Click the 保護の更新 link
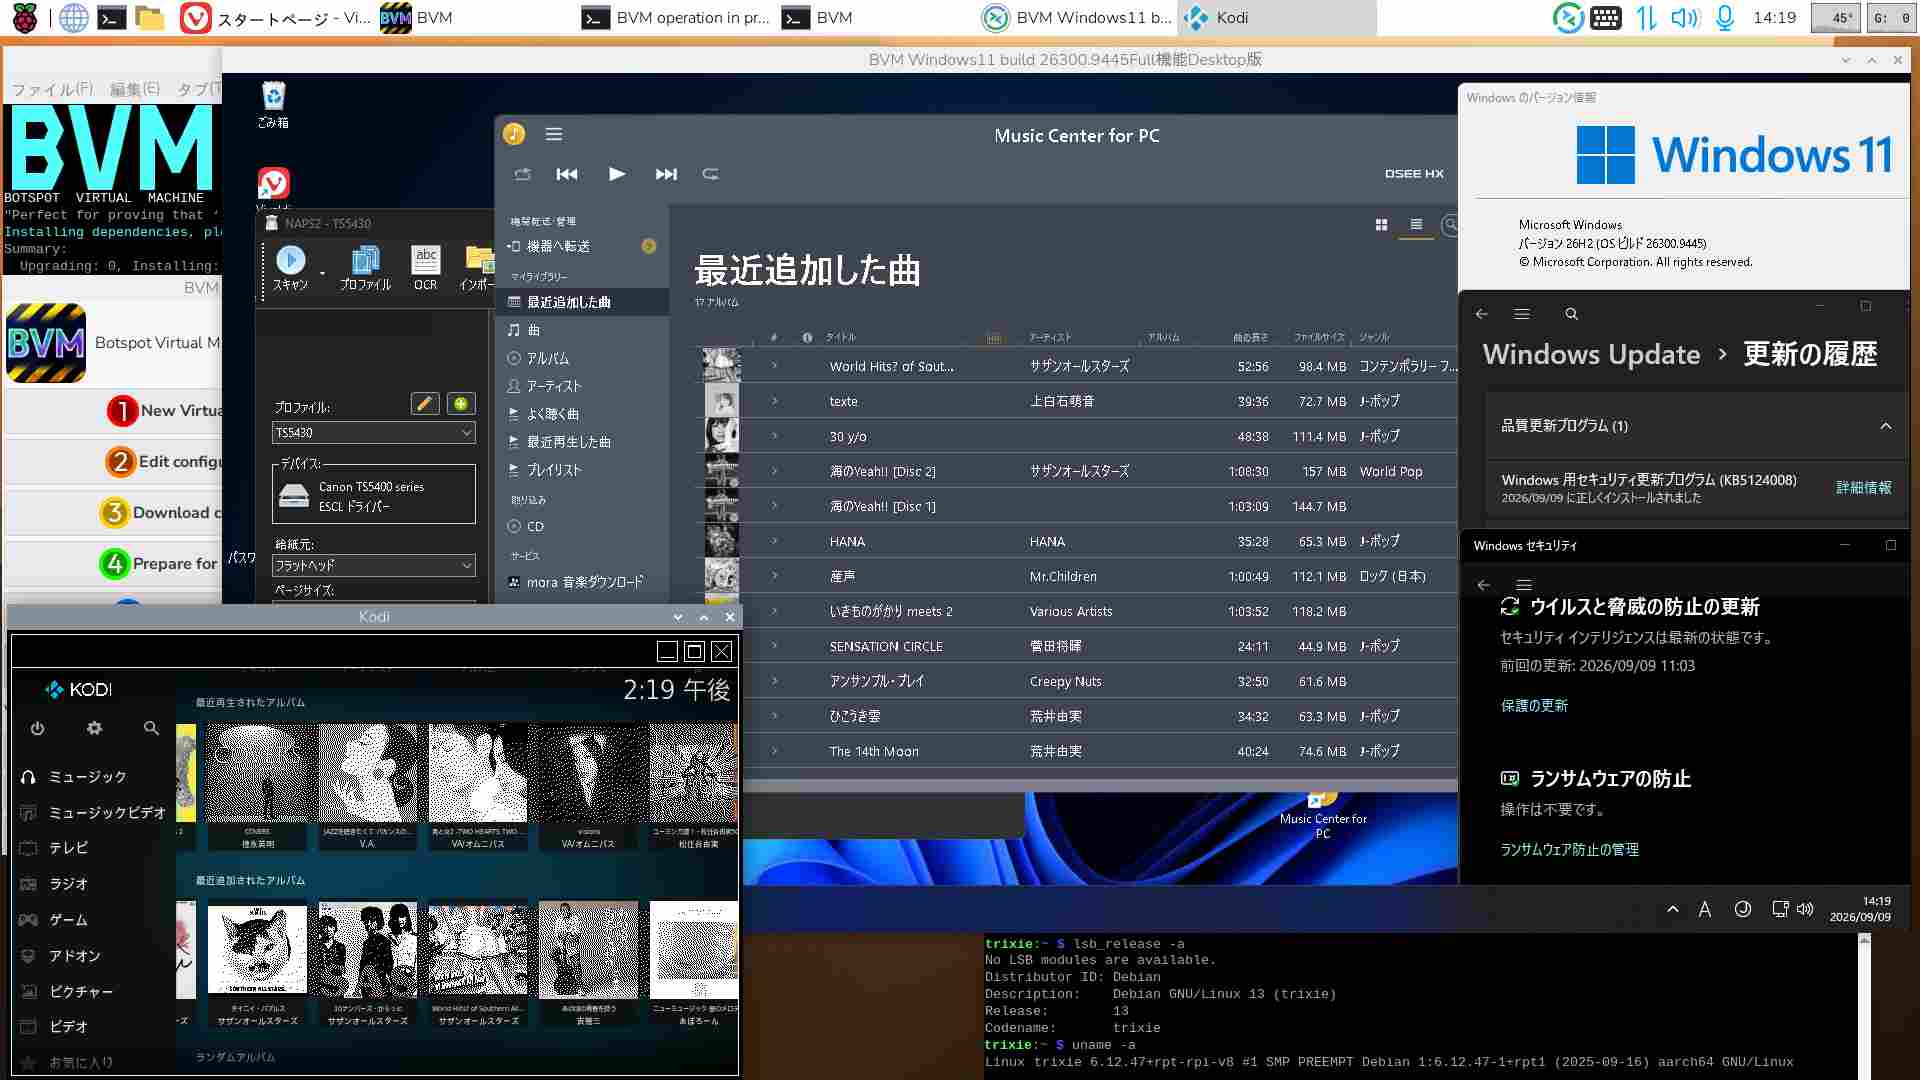 pyautogui.click(x=1534, y=705)
